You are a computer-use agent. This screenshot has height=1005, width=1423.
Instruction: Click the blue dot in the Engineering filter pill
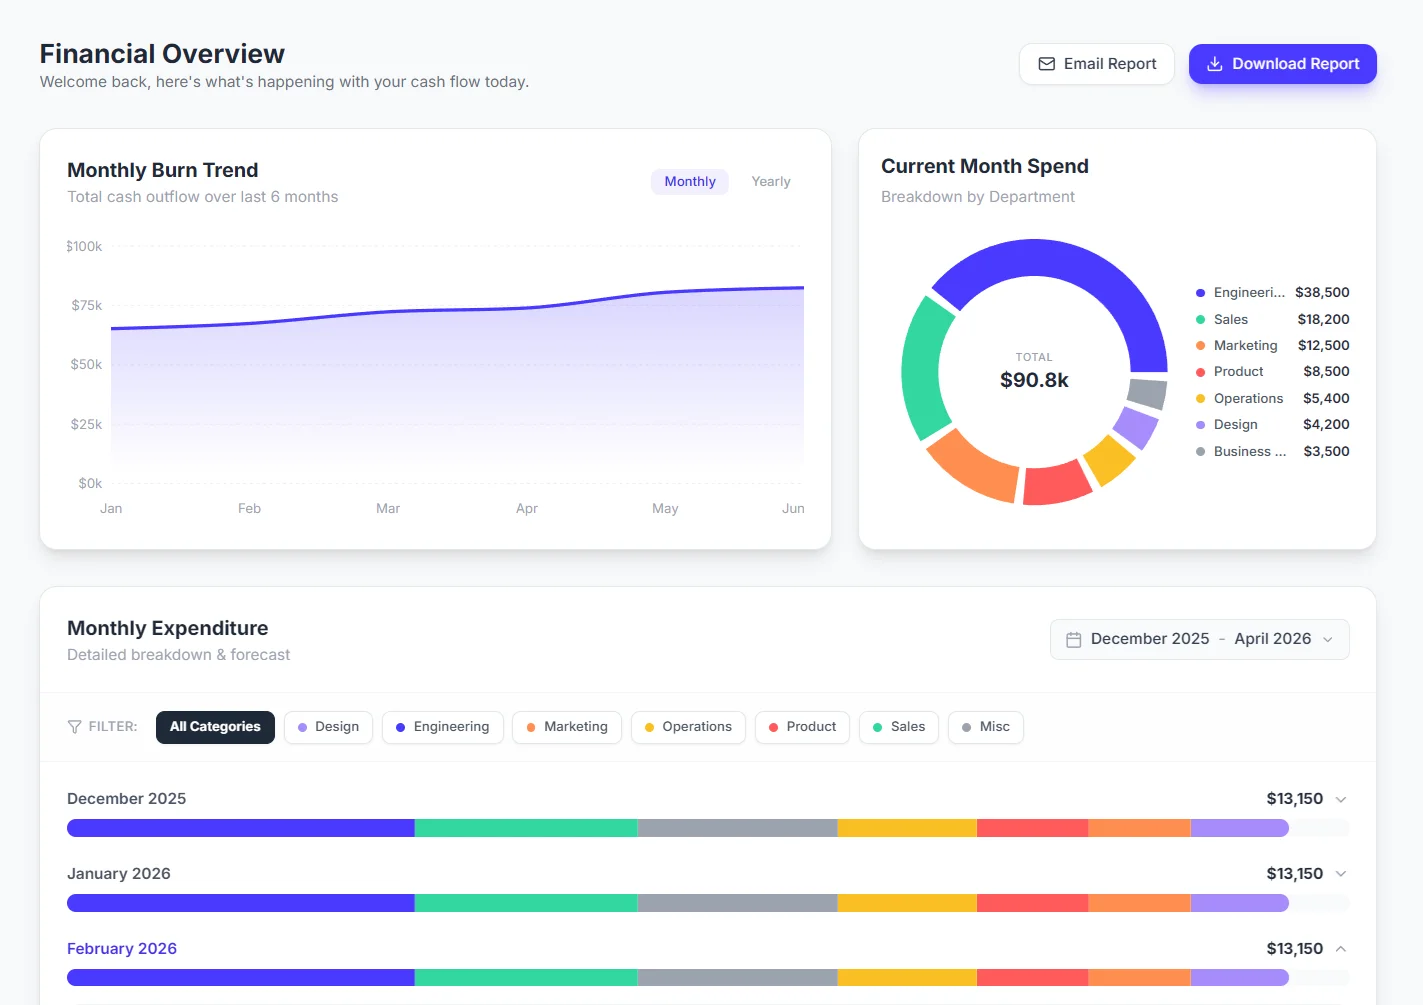click(404, 727)
